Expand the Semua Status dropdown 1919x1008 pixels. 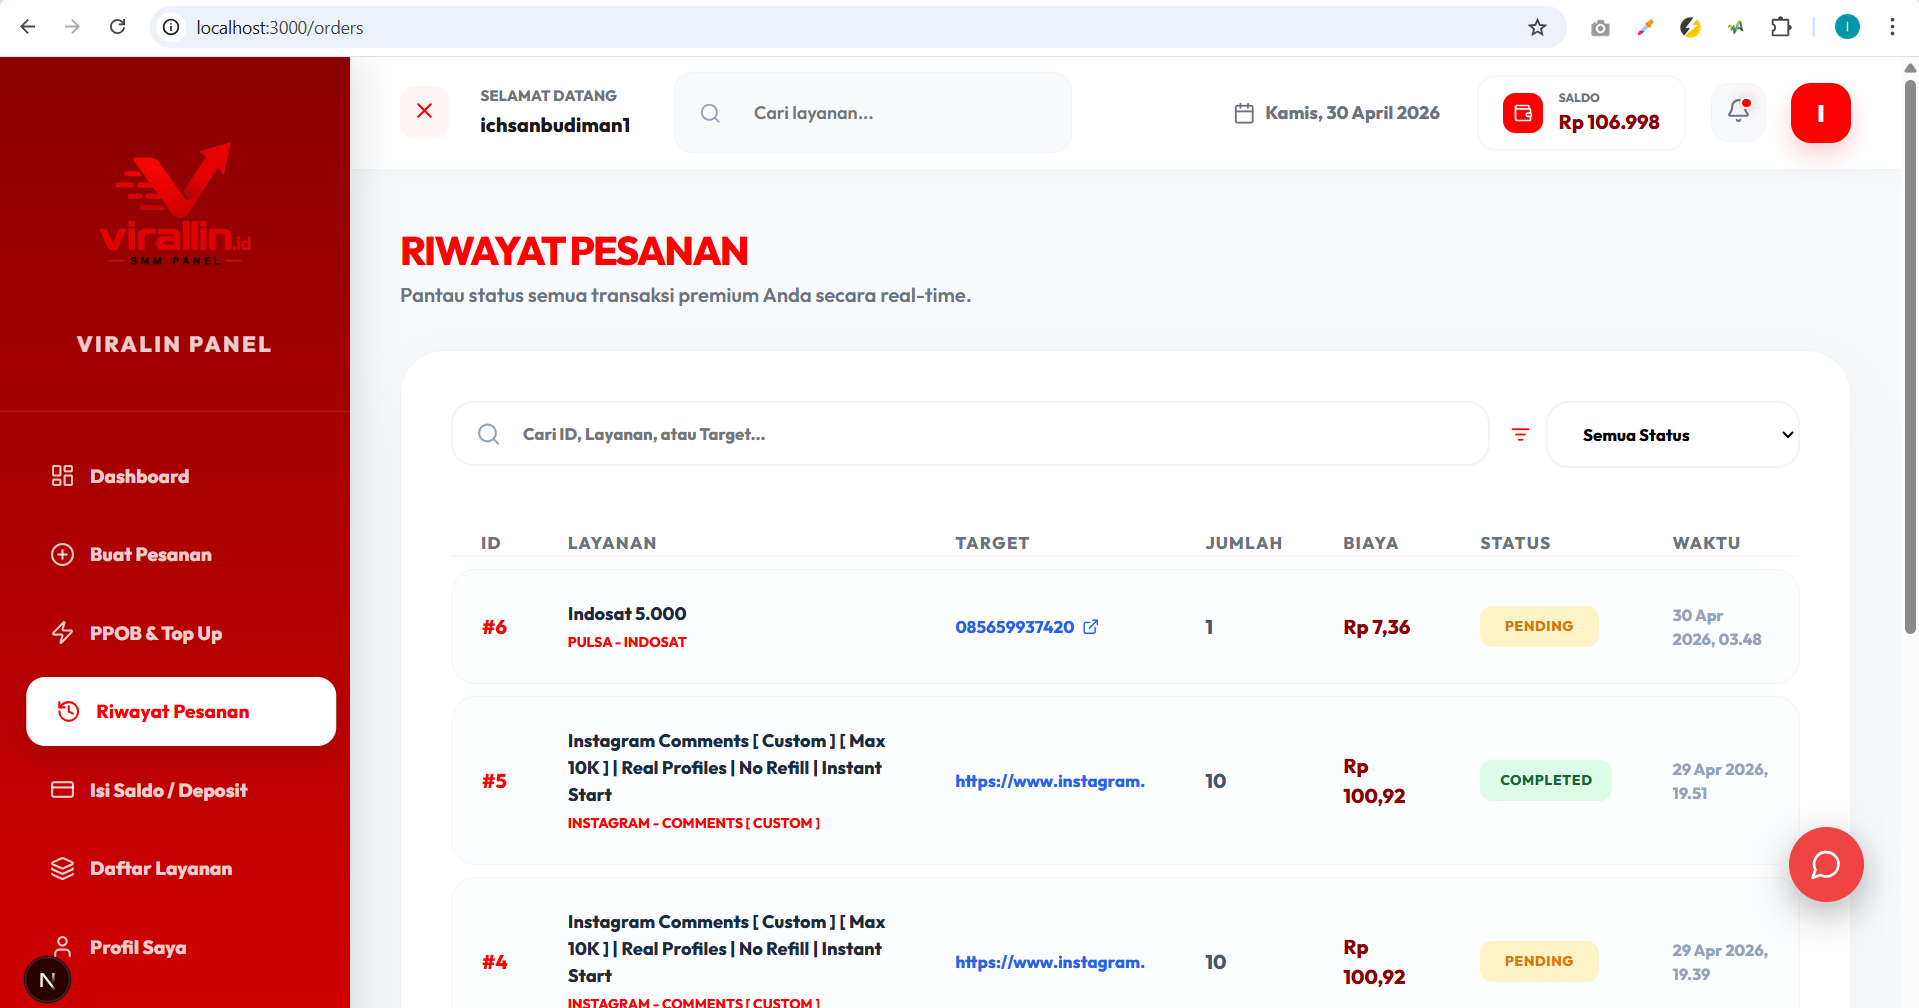click(x=1672, y=435)
